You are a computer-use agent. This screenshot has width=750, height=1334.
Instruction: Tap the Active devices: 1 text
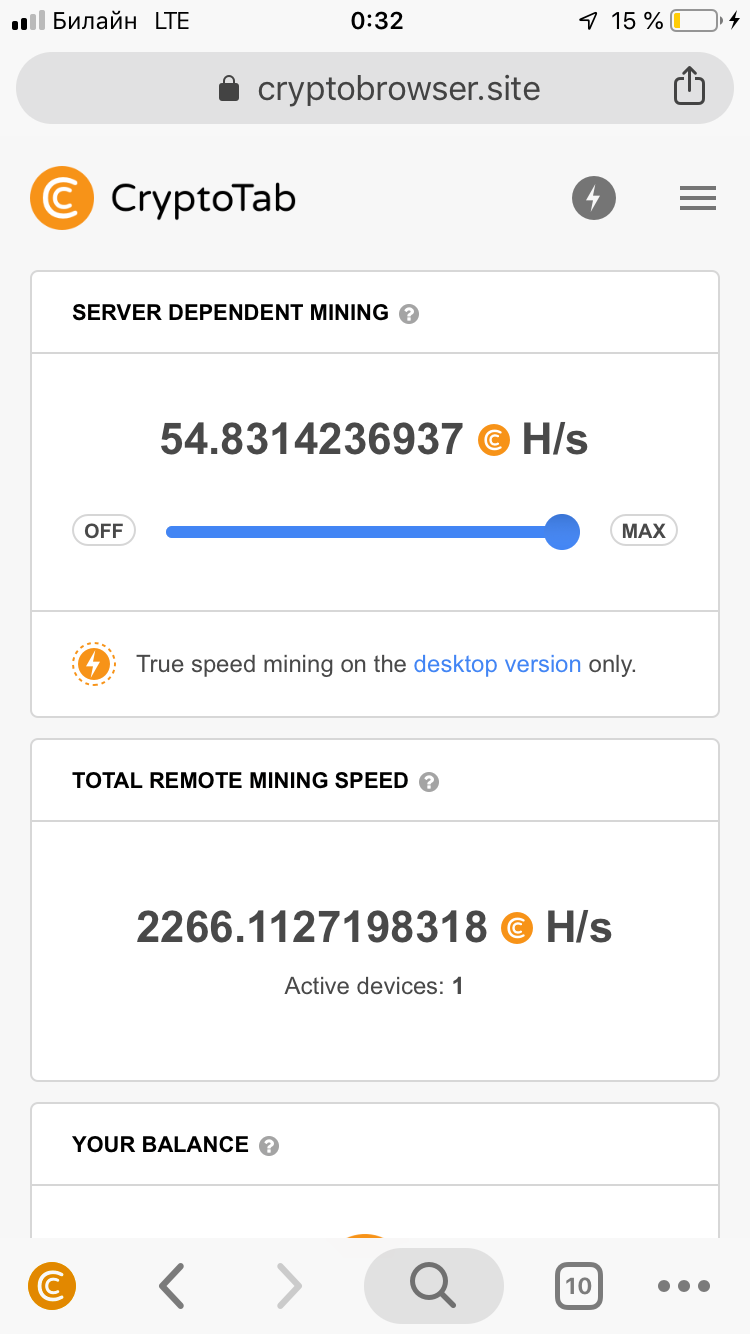[374, 986]
